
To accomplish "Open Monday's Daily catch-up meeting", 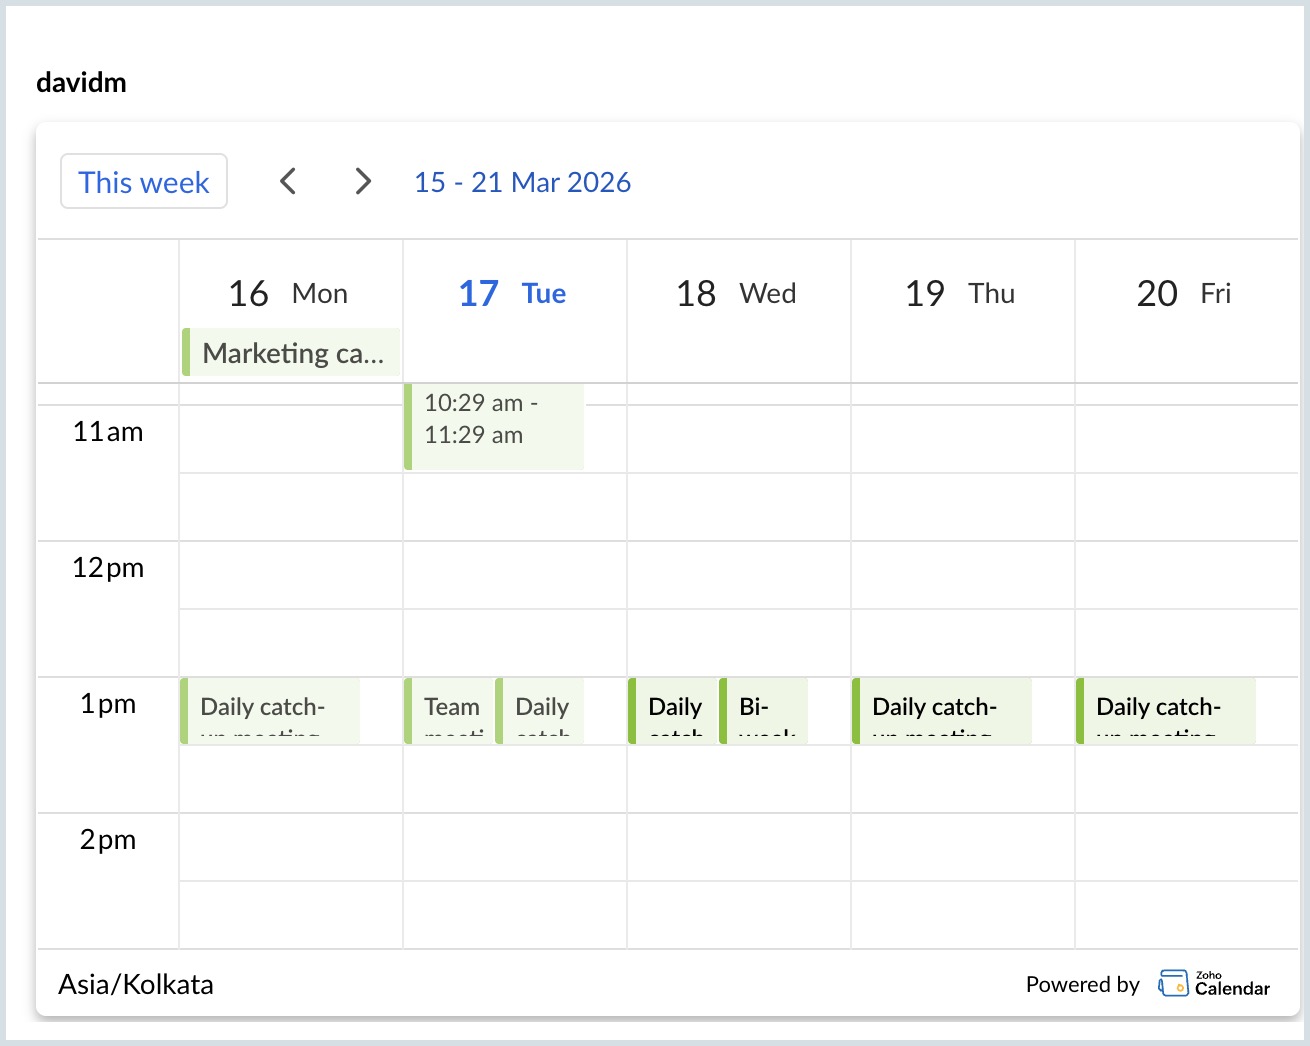I will [268, 711].
